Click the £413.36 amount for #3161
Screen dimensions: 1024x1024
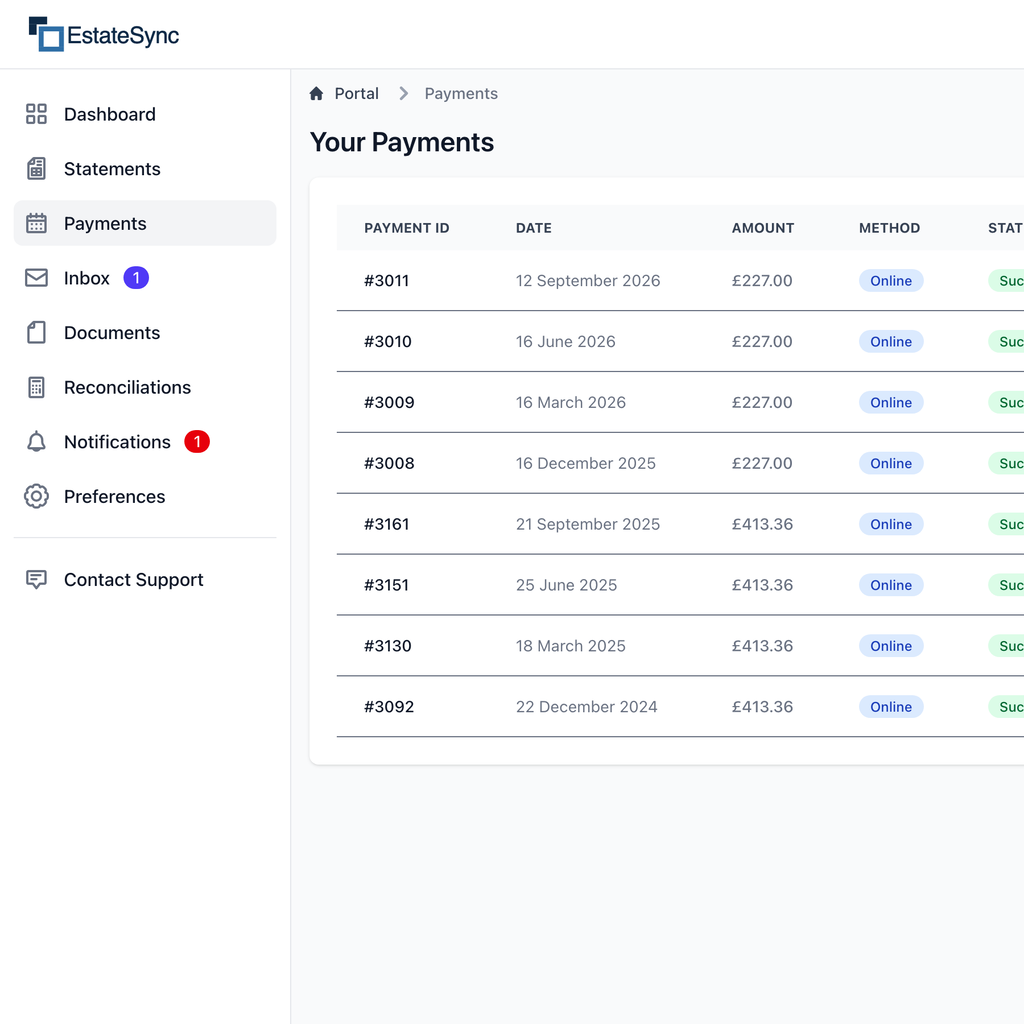pyautogui.click(x=762, y=524)
